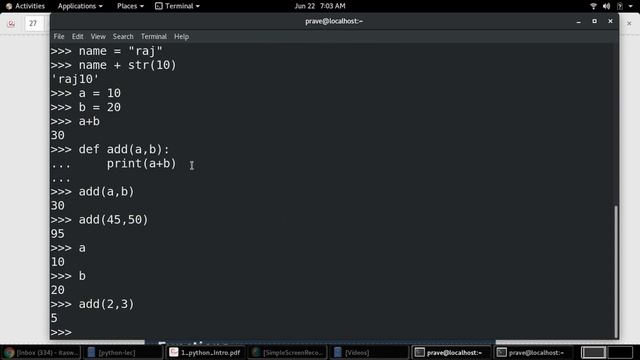
Task: Click the terminal vertical scrollbar
Action: (x=616, y=271)
